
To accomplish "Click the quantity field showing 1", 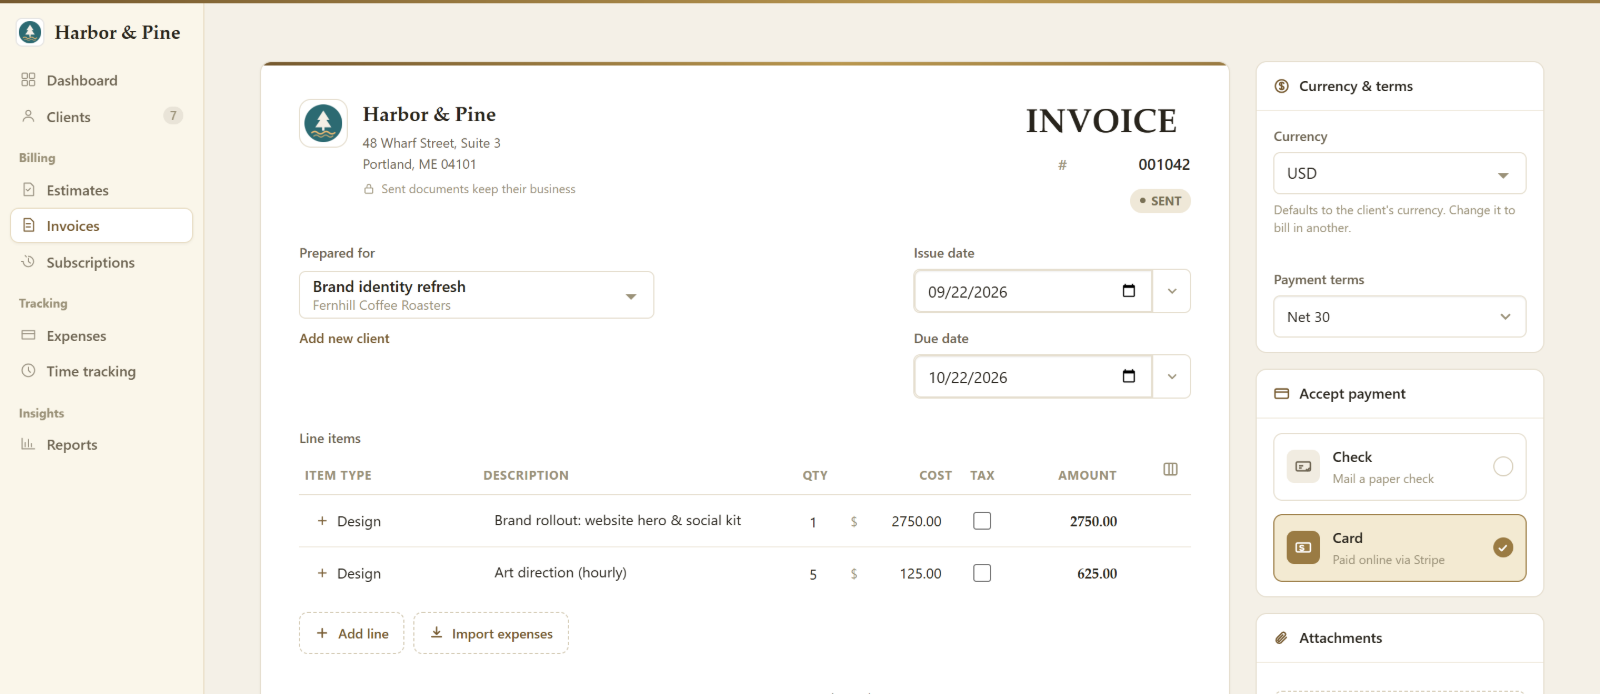I will pyautogui.click(x=813, y=522).
